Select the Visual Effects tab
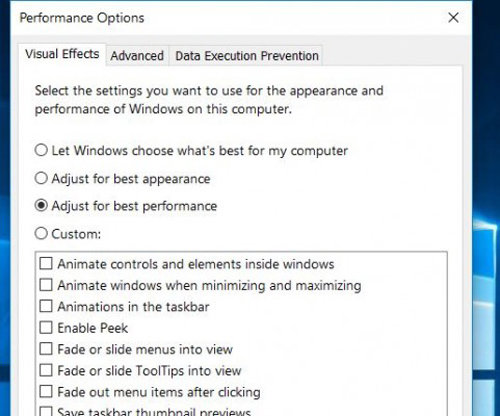500x416 pixels. pyautogui.click(x=62, y=54)
